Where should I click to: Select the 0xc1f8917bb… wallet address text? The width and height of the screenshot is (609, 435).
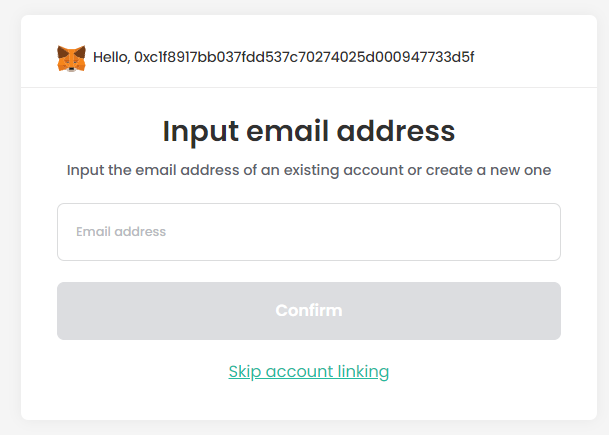click(304, 57)
